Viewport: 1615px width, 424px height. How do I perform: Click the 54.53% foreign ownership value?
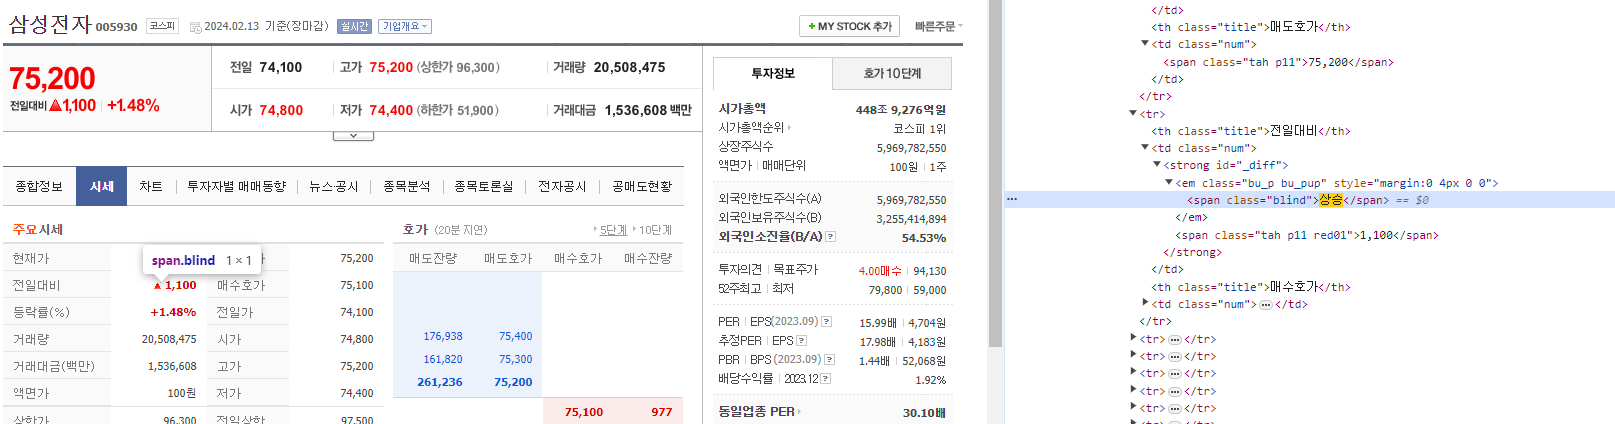click(x=923, y=238)
